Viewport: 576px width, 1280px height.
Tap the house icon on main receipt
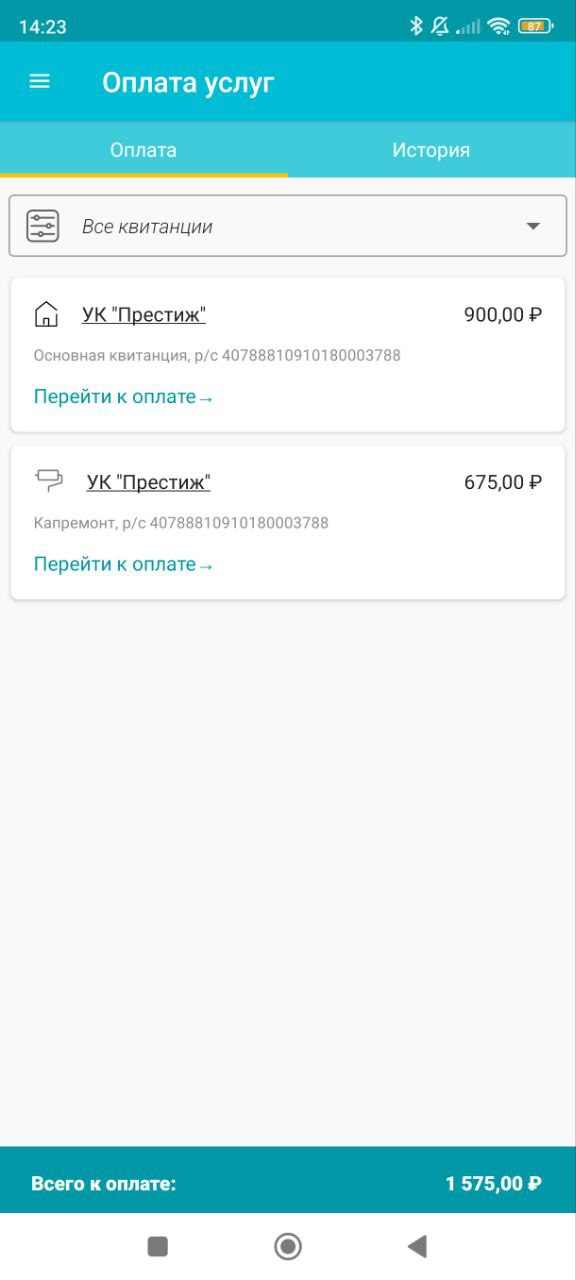click(x=47, y=315)
